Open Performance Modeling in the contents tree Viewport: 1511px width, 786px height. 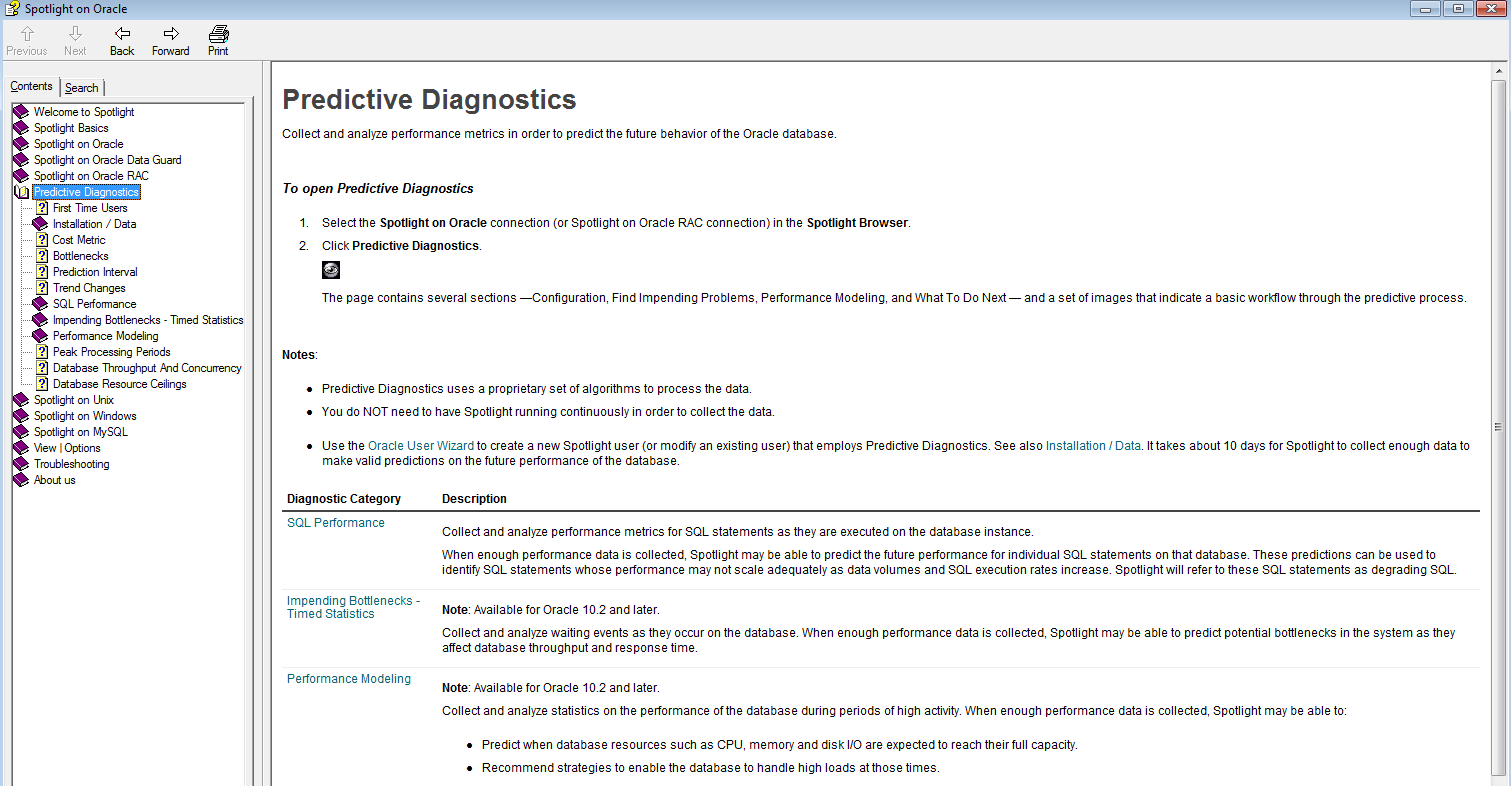106,336
